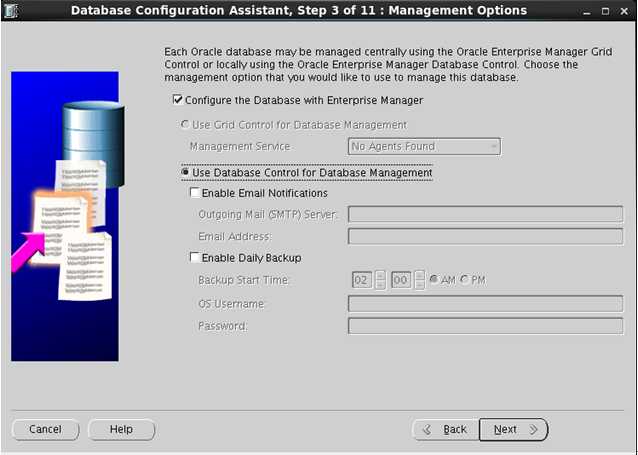Toggle Configure the Database with Enterprise Manager checkbox

(178, 100)
